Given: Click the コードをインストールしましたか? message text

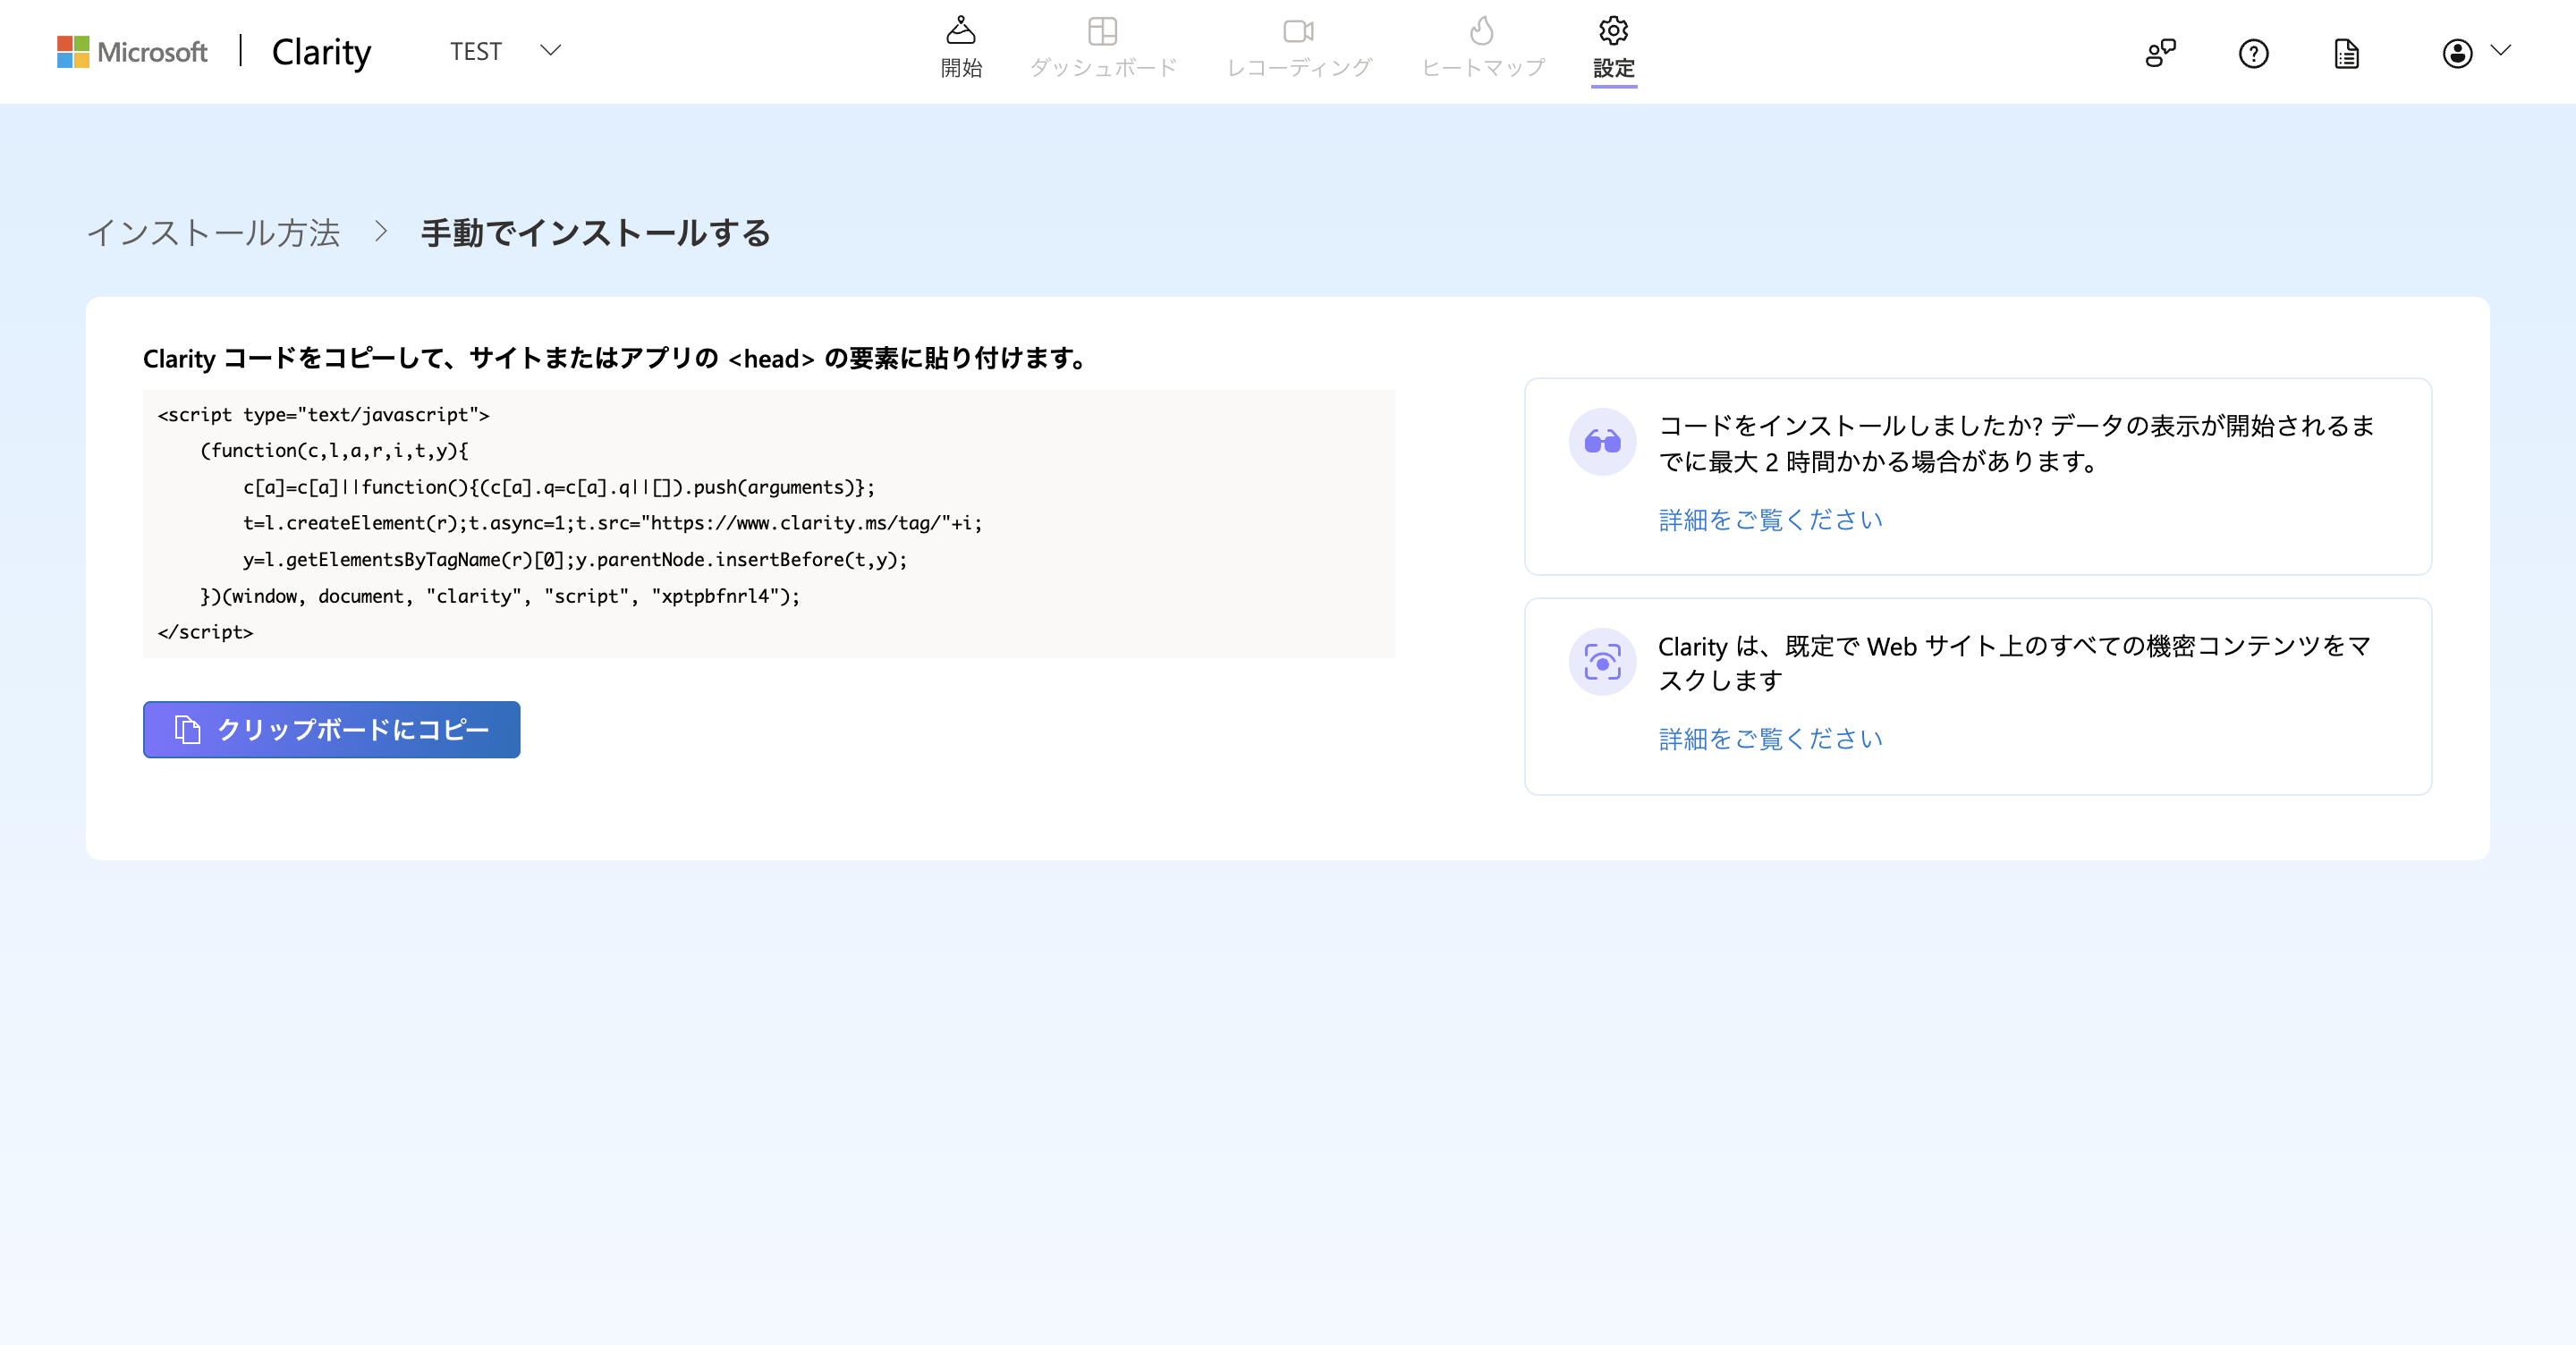Looking at the screenshot, I should (2016, 443).
